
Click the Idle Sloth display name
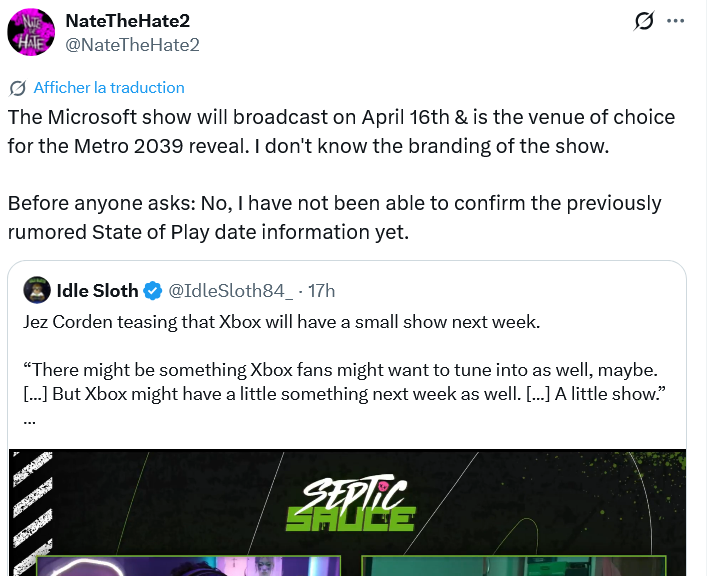tap(97, 291)
